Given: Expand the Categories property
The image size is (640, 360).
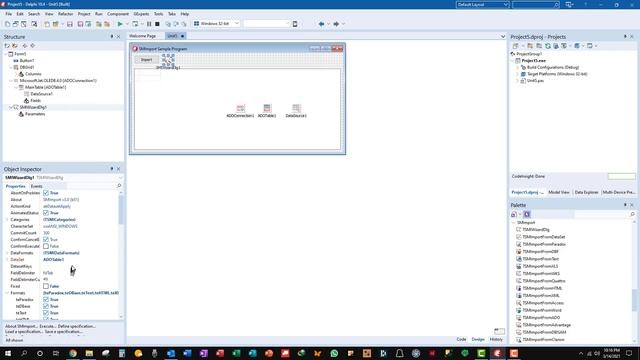Looking at the screenshot, I should 7,220.
